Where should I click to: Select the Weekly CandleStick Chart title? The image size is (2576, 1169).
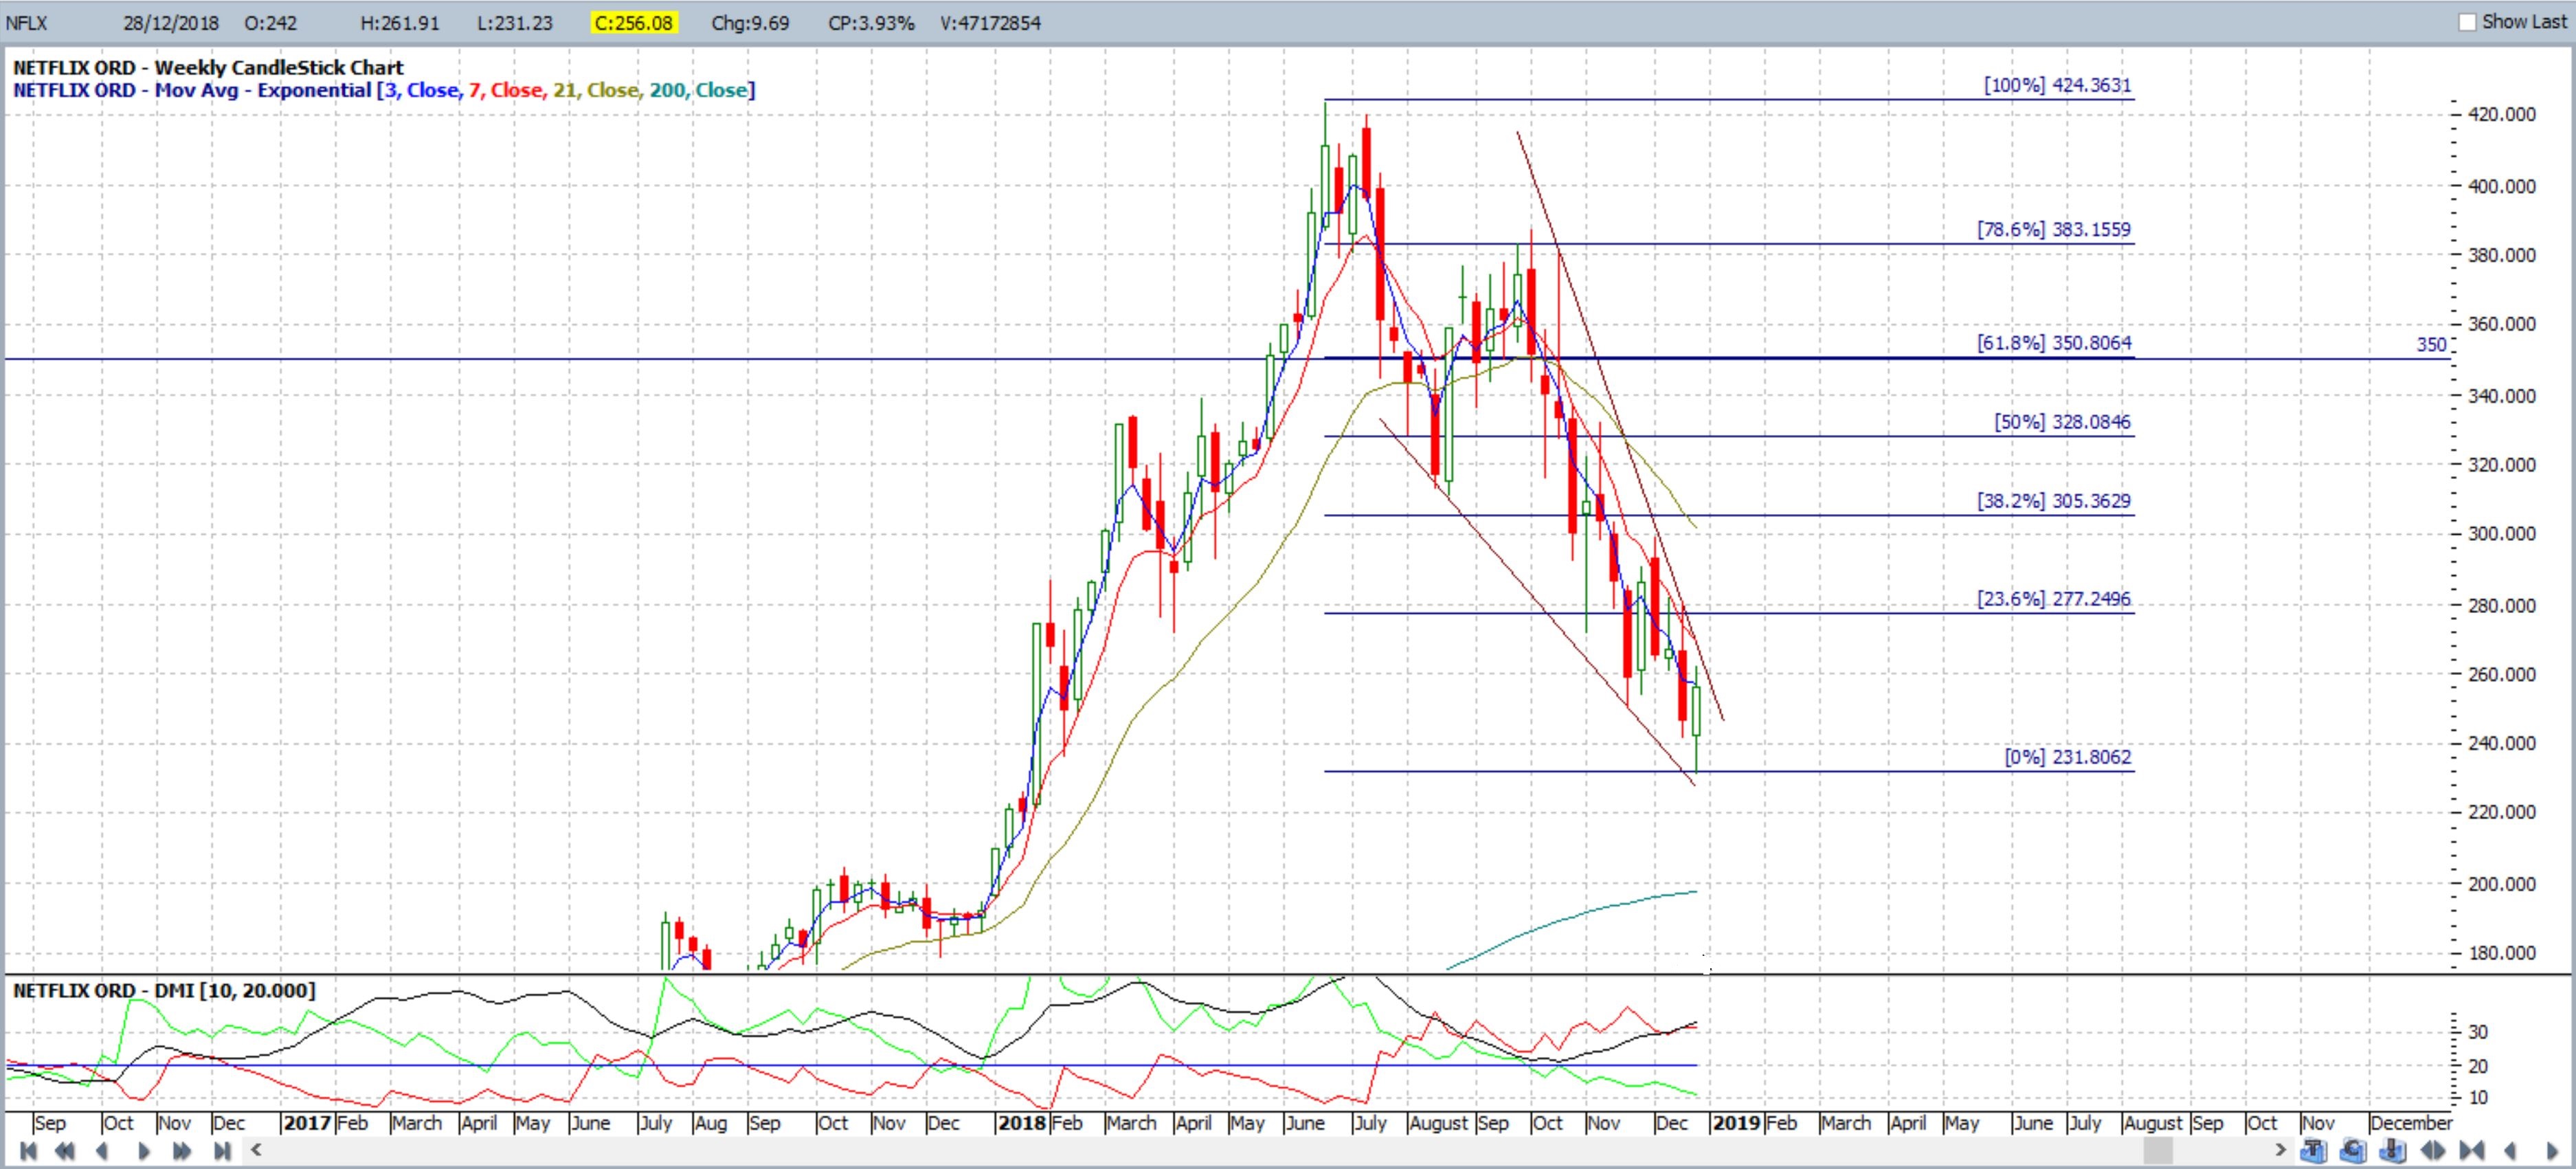point(208,67)
